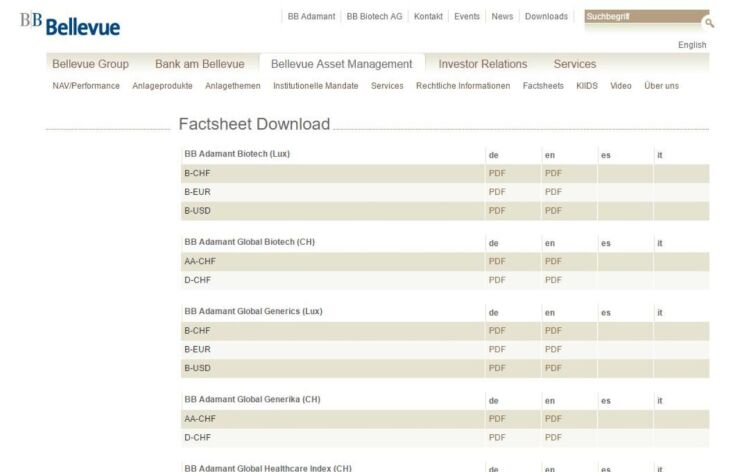Switch language to English

click(x=692, y=45)
